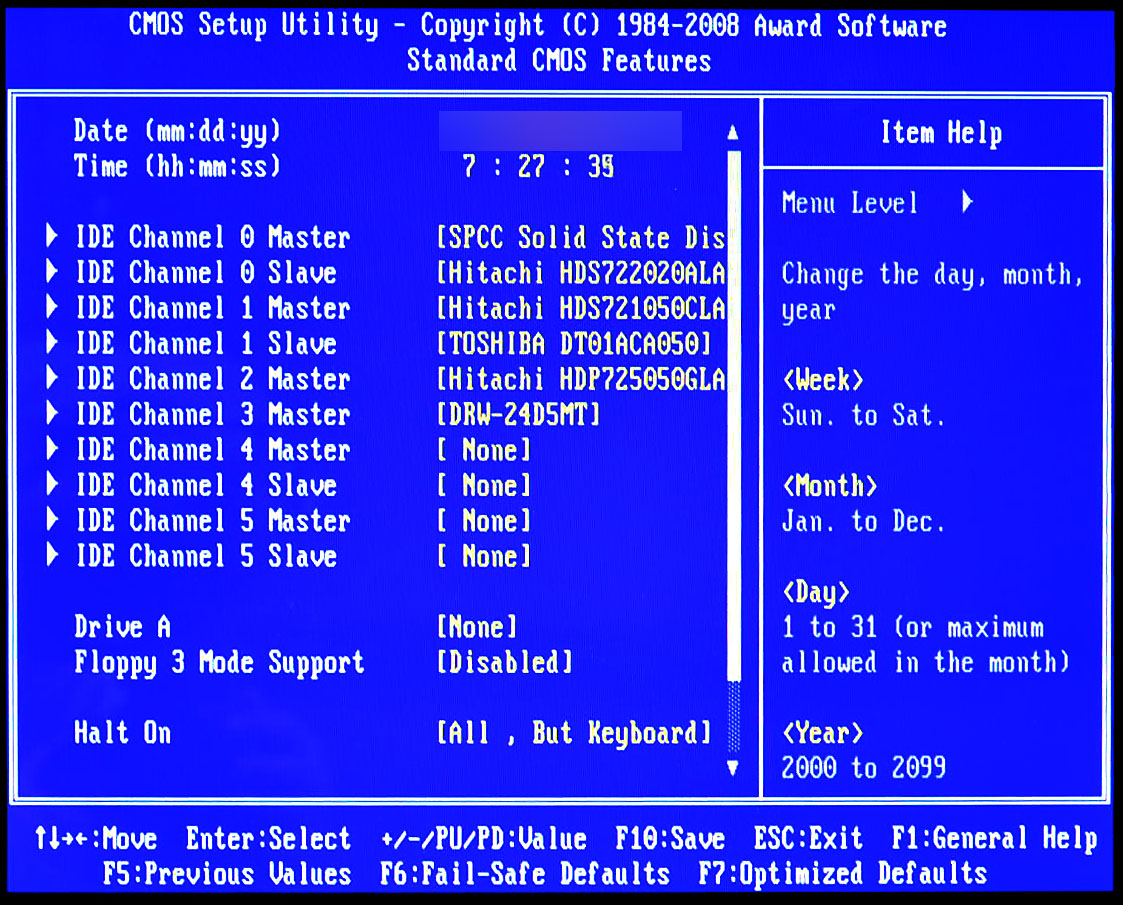Click the <Day> help heading
Image resolution: width=1123 pixels, height=905 pixels.
click(816, 593)
